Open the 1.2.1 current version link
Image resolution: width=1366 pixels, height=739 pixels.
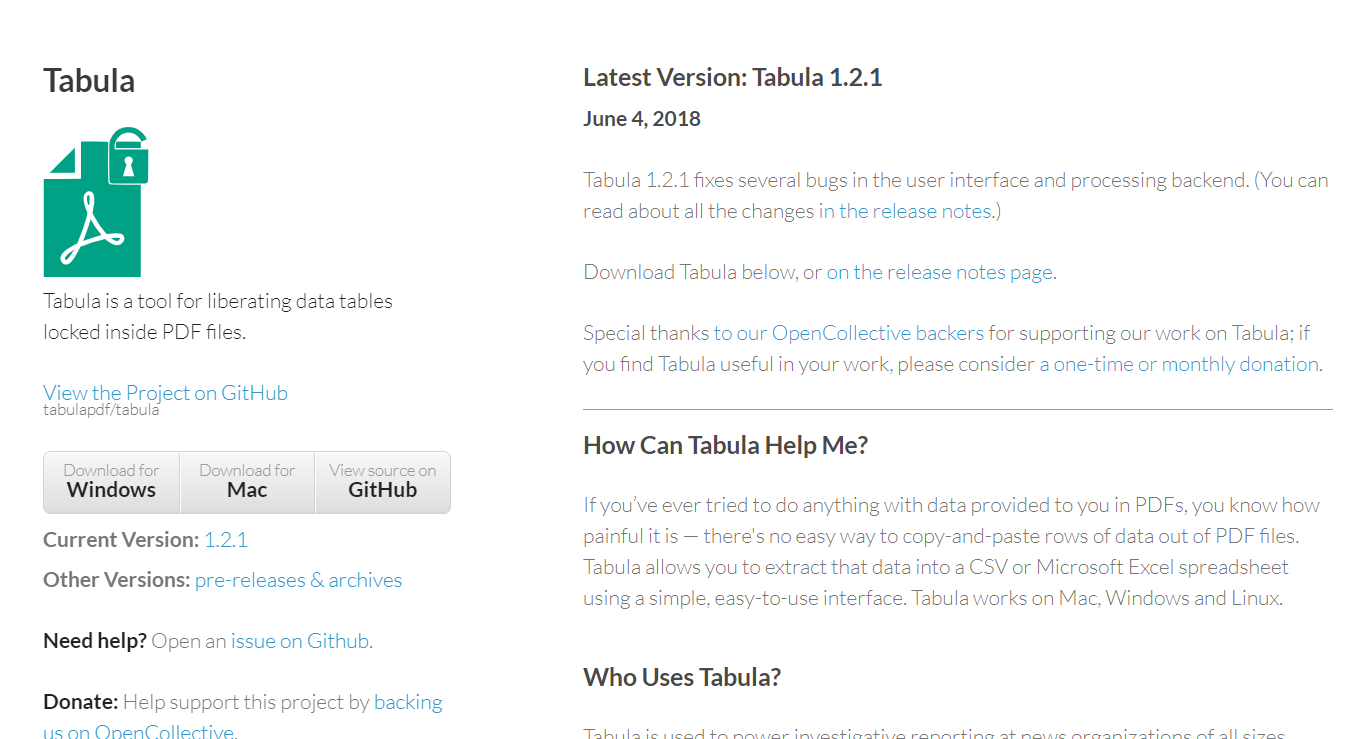pos(226,540)
